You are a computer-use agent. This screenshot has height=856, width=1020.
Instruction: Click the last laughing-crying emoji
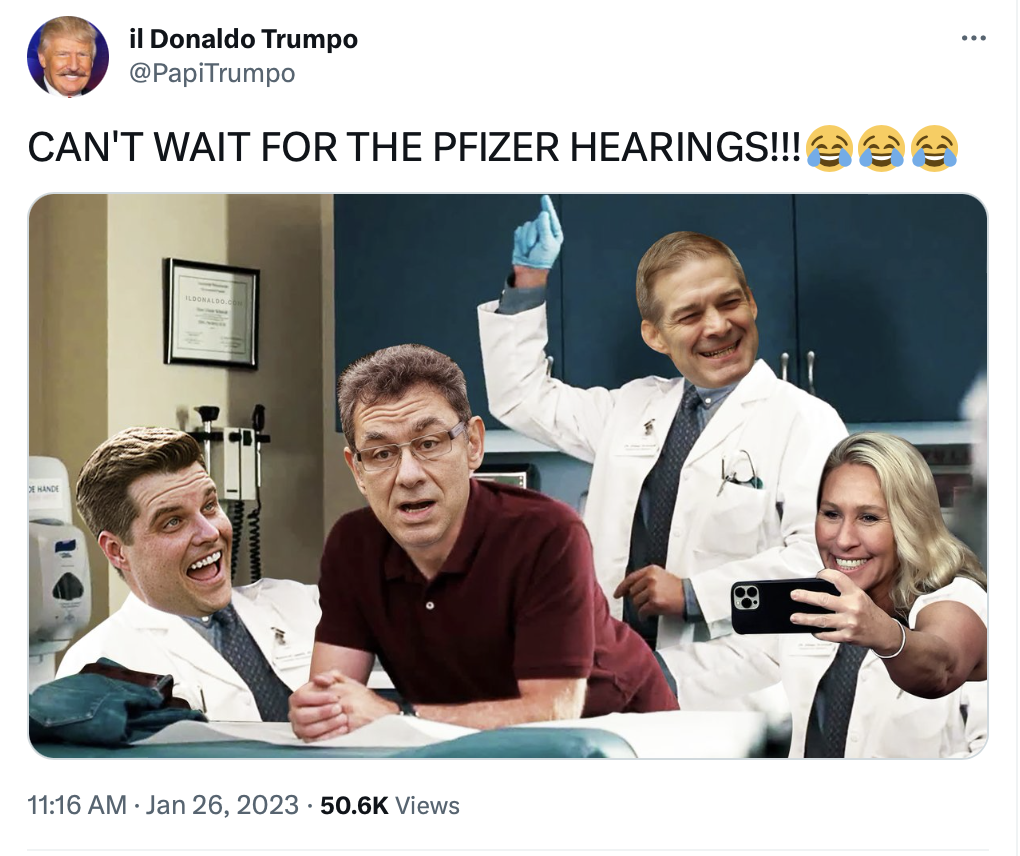coord(934,148)
